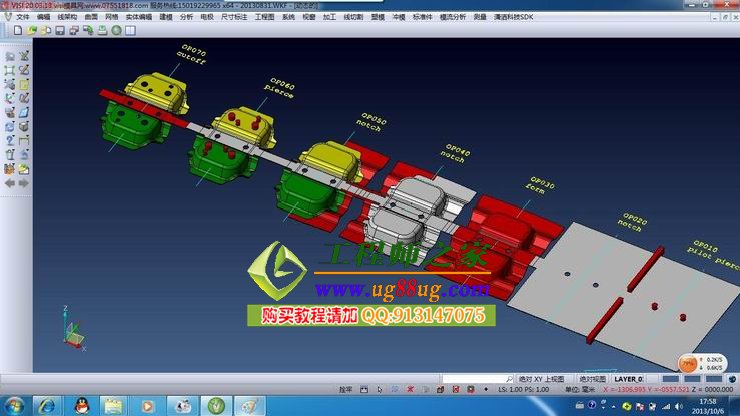Click the zoom window tool in left toolbar
Image resolution: width=740 pixels, height=416 pixels.
tap(10, 56)
